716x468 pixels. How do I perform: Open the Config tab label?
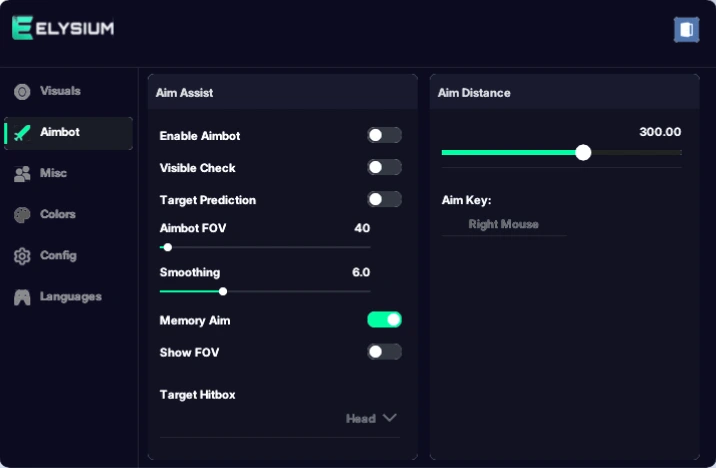[58, 255]
